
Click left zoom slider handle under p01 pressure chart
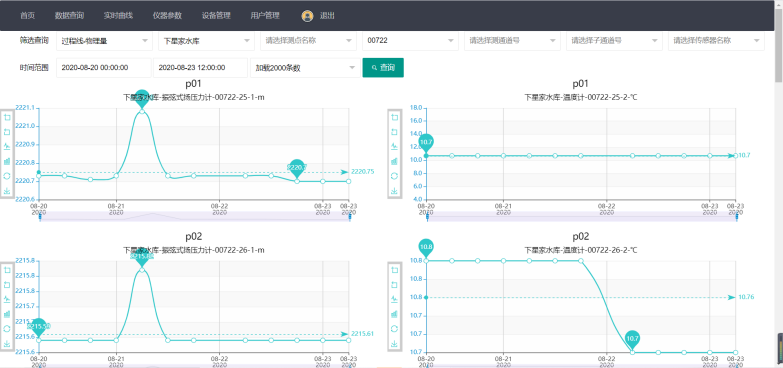(x=39, y=217)
